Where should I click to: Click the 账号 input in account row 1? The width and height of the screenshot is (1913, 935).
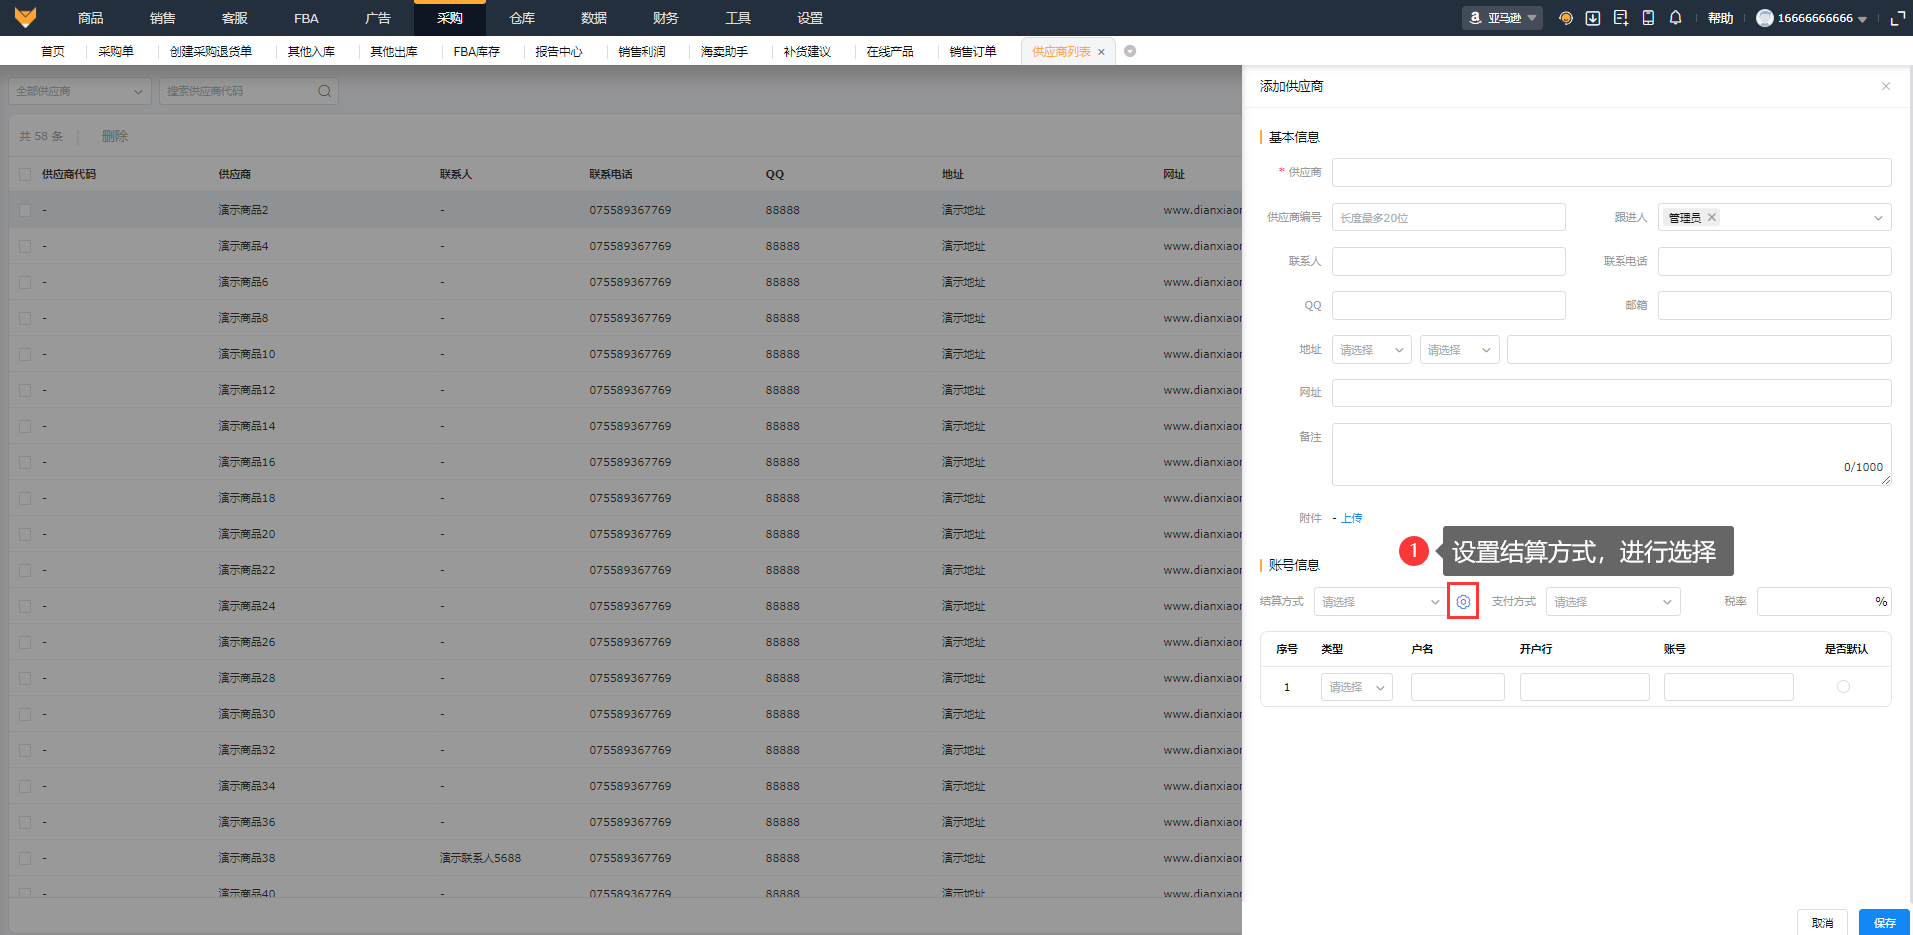pyautogui.click(x=1728, y=687)
